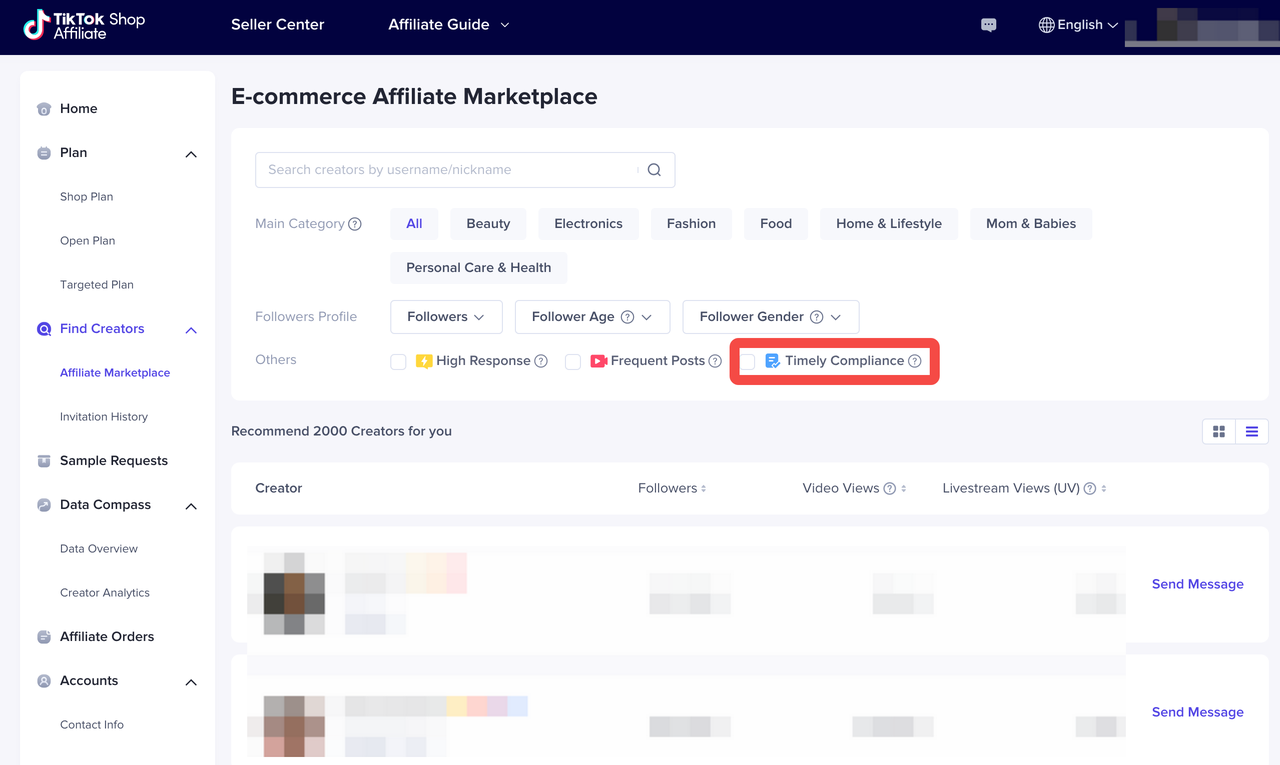Screen dimensions: 1280x765
Task: Click the chat message icon in header
Action: tap(988, 25)
